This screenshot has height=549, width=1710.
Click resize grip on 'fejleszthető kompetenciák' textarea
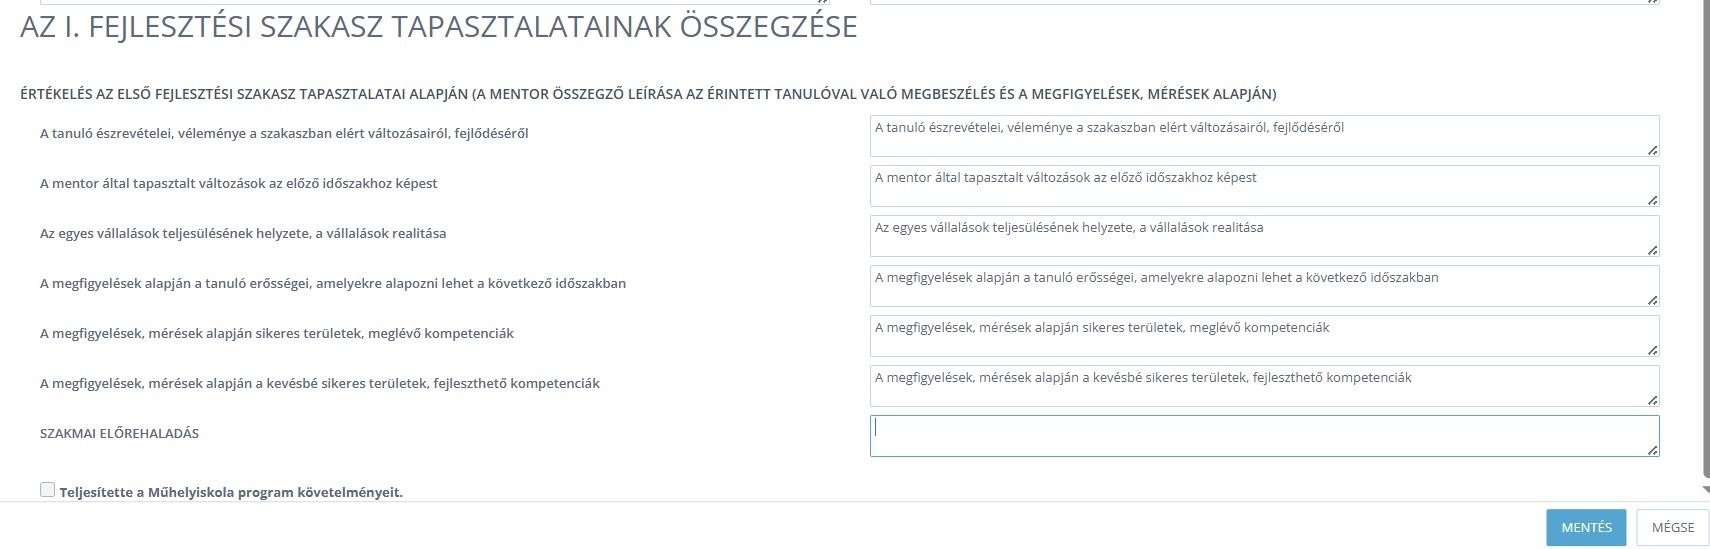tap(1652, 400)
